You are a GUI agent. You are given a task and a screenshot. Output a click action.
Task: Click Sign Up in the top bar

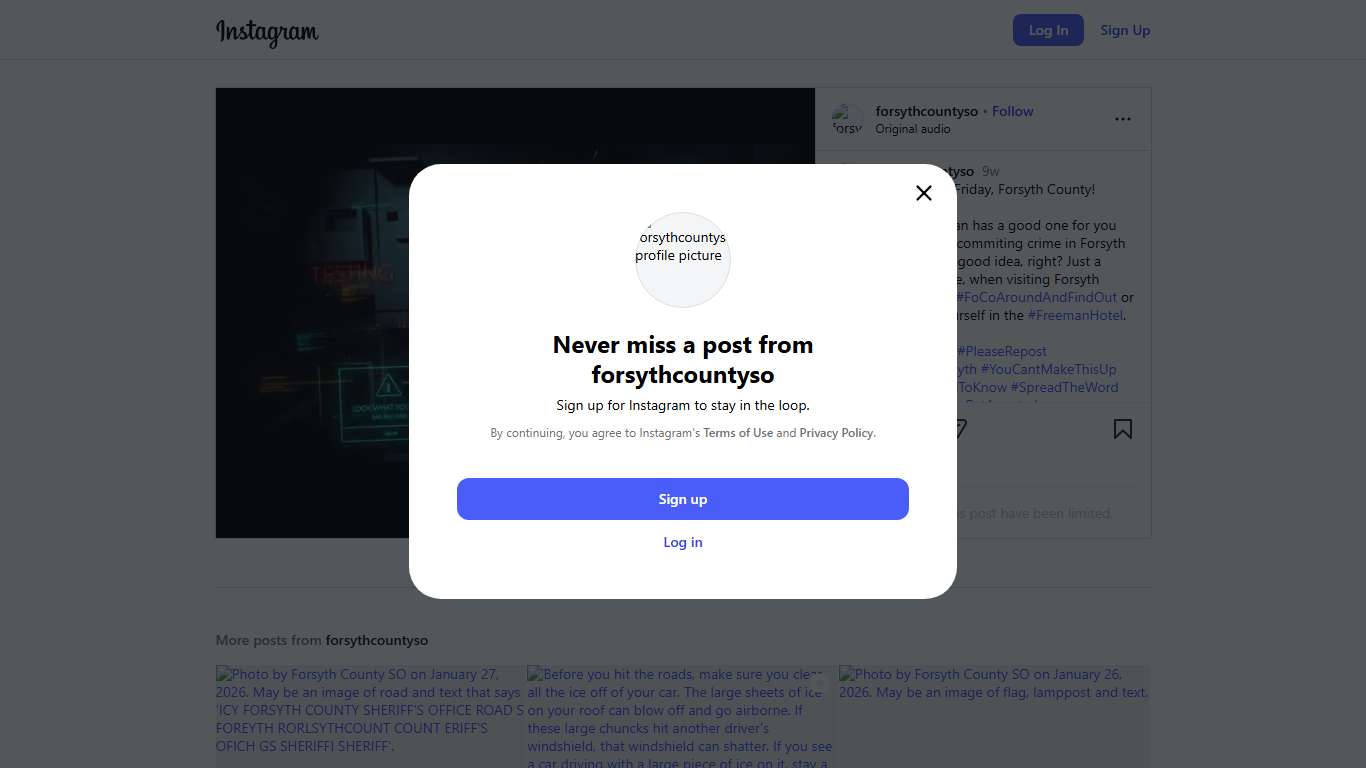coord(1125,30)
